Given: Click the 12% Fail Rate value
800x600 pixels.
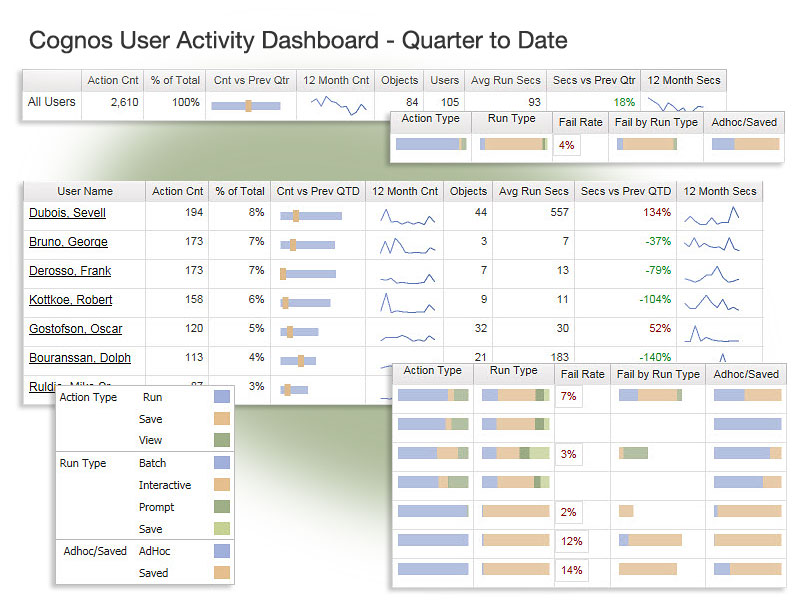Looking at the screenshot, I should [571, 541].
